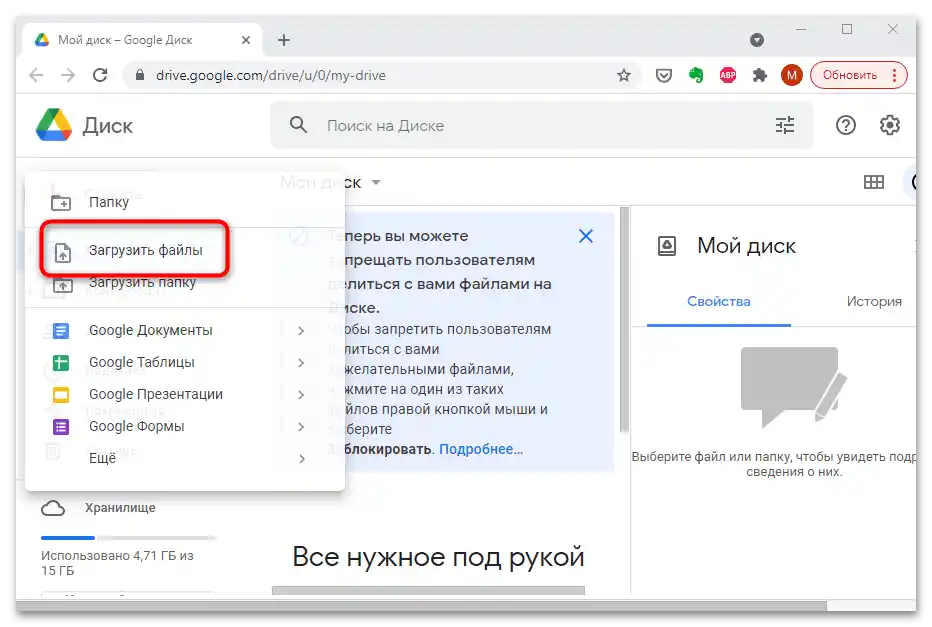Open search filter options icon
The width and height of the screenshot is (932, 627).
tap(785, 125)
